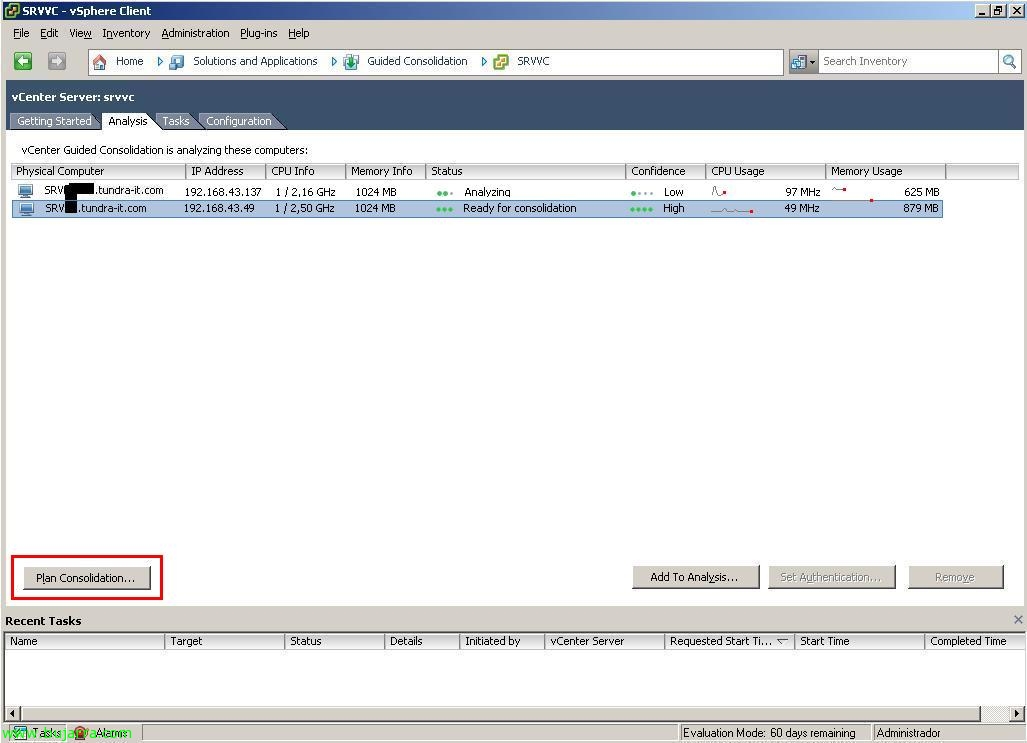Toggle sort arrow on Requested Start Time column

point(783,641)
